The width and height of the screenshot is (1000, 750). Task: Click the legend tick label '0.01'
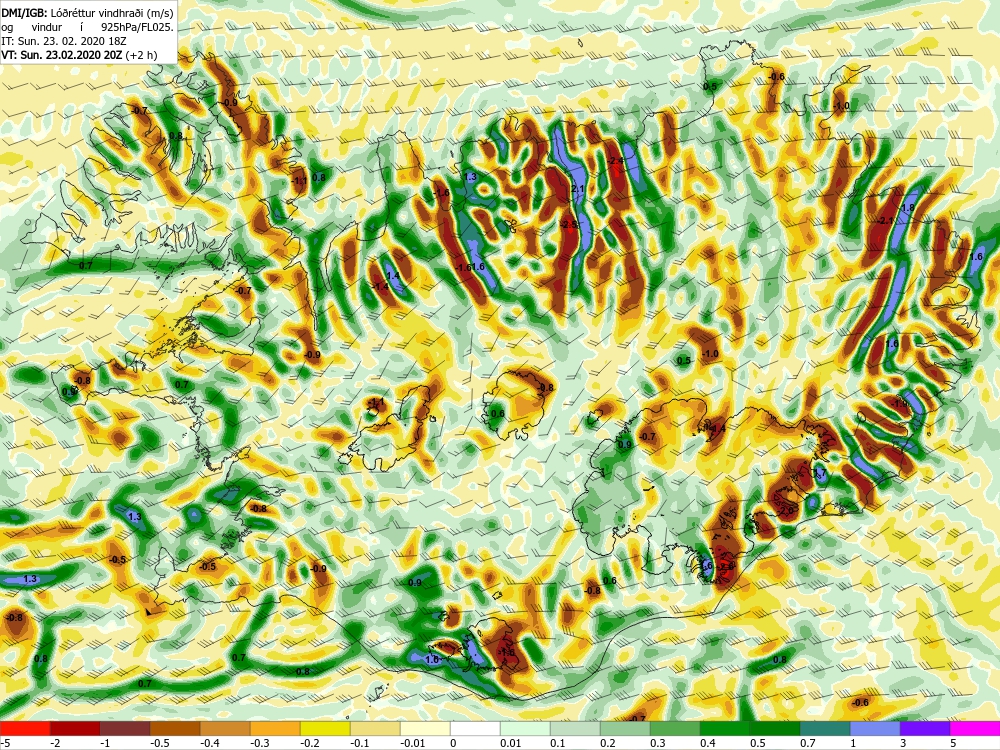(x=511, y=743)
